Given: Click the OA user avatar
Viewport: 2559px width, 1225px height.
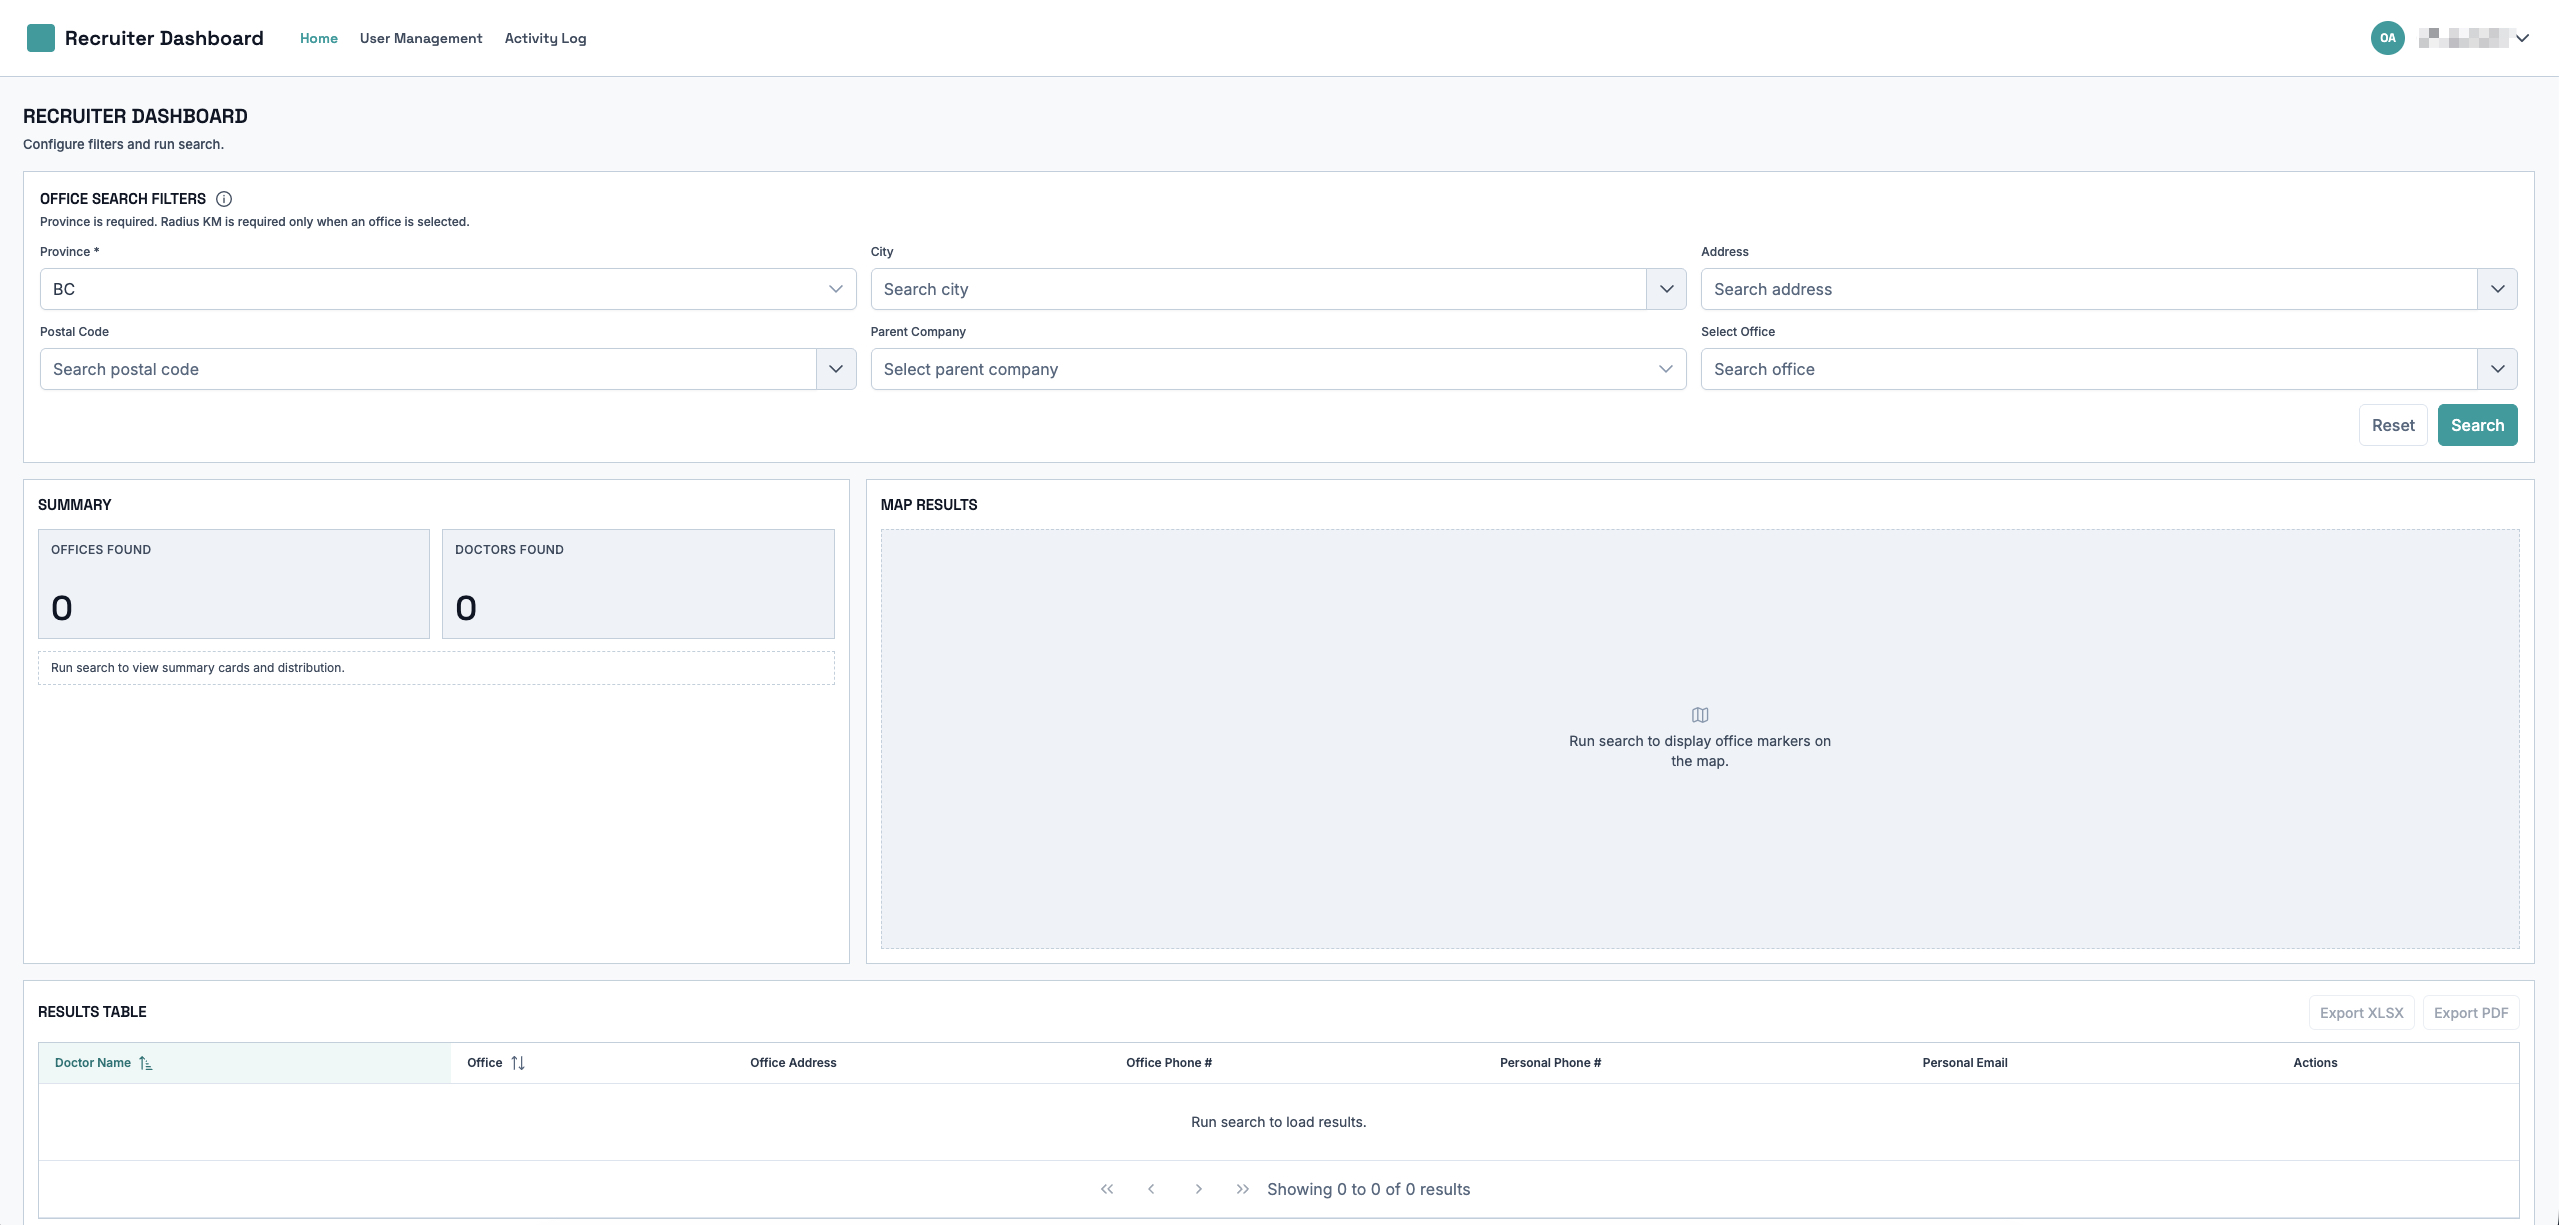Looking at the screenshot, I should pos(2387,38).
